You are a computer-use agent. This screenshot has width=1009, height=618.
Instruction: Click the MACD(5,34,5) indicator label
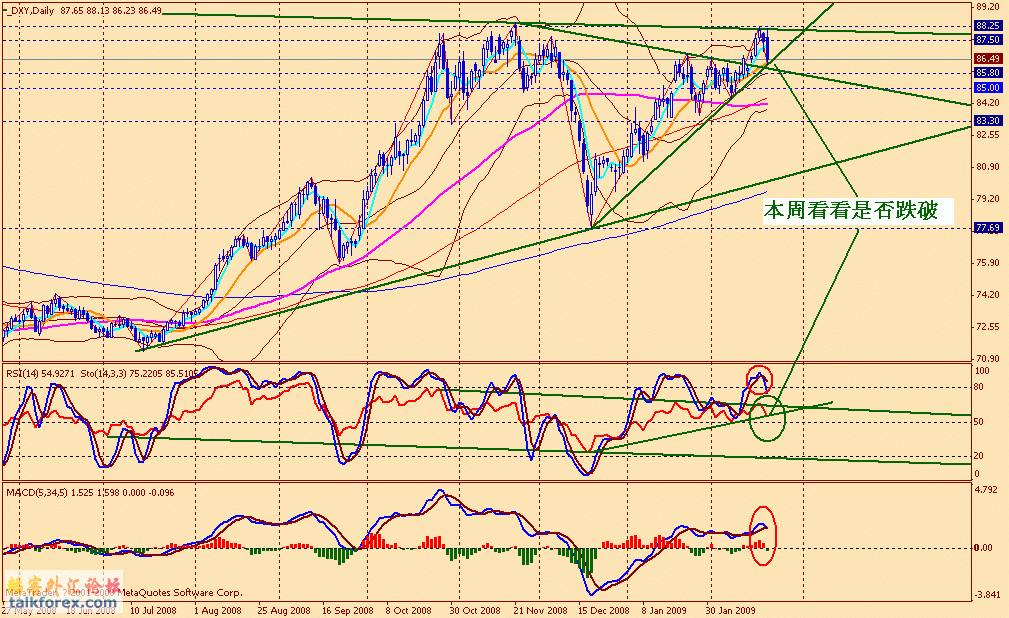[x=90, y=492]
